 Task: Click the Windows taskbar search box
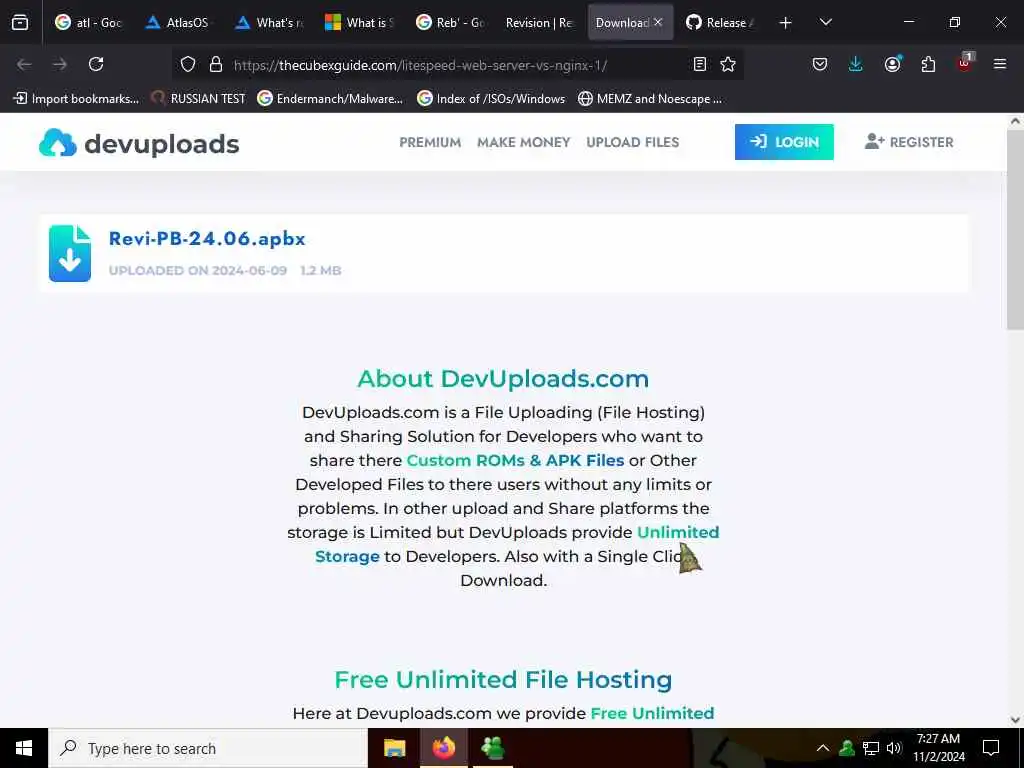[x=208, y=748]
